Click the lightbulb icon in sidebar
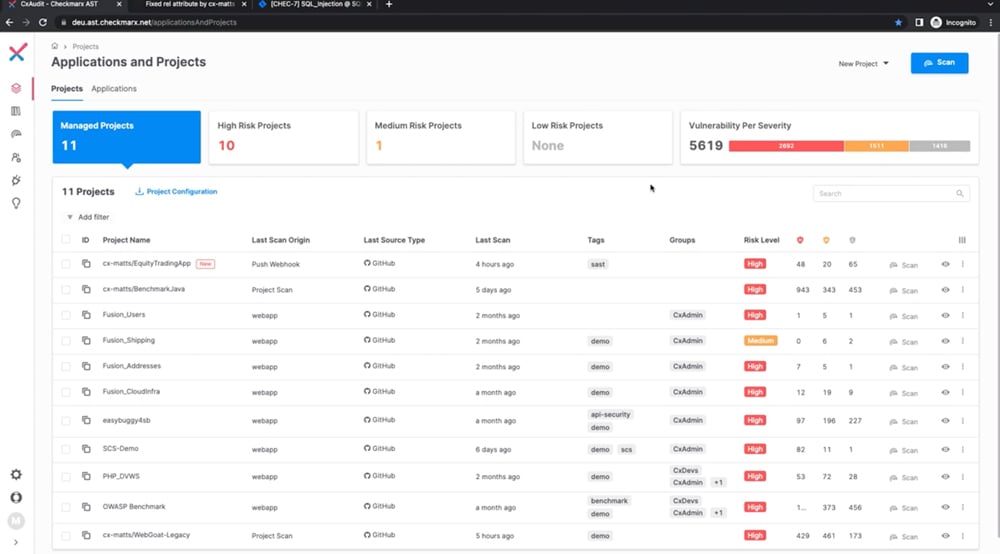The image size is (1000, 554). (16, 203)
